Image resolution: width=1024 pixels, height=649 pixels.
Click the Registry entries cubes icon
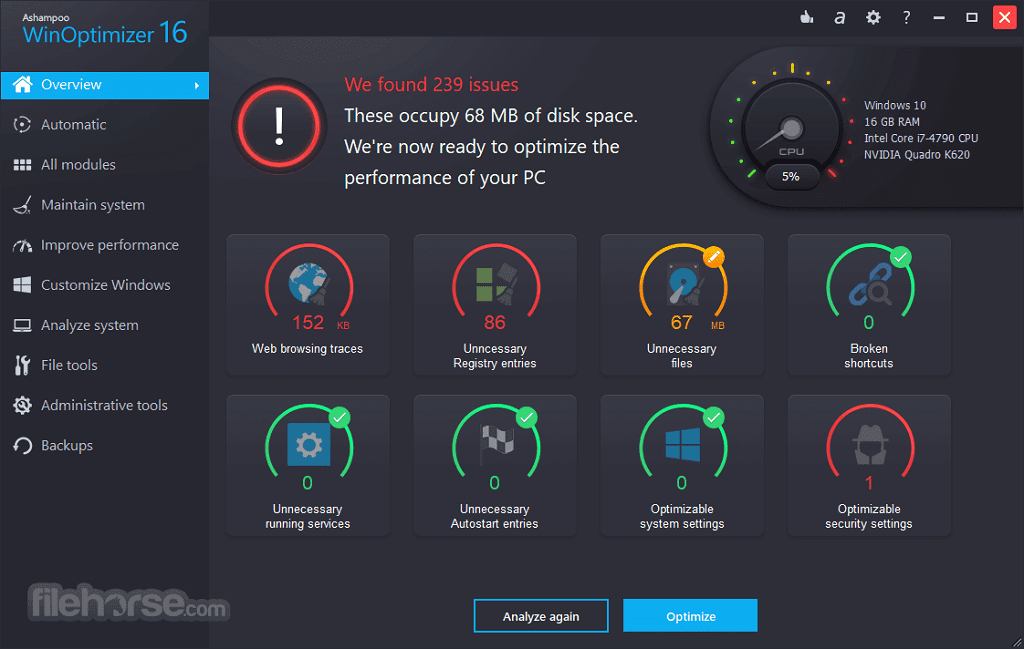[x=496, y=285]
